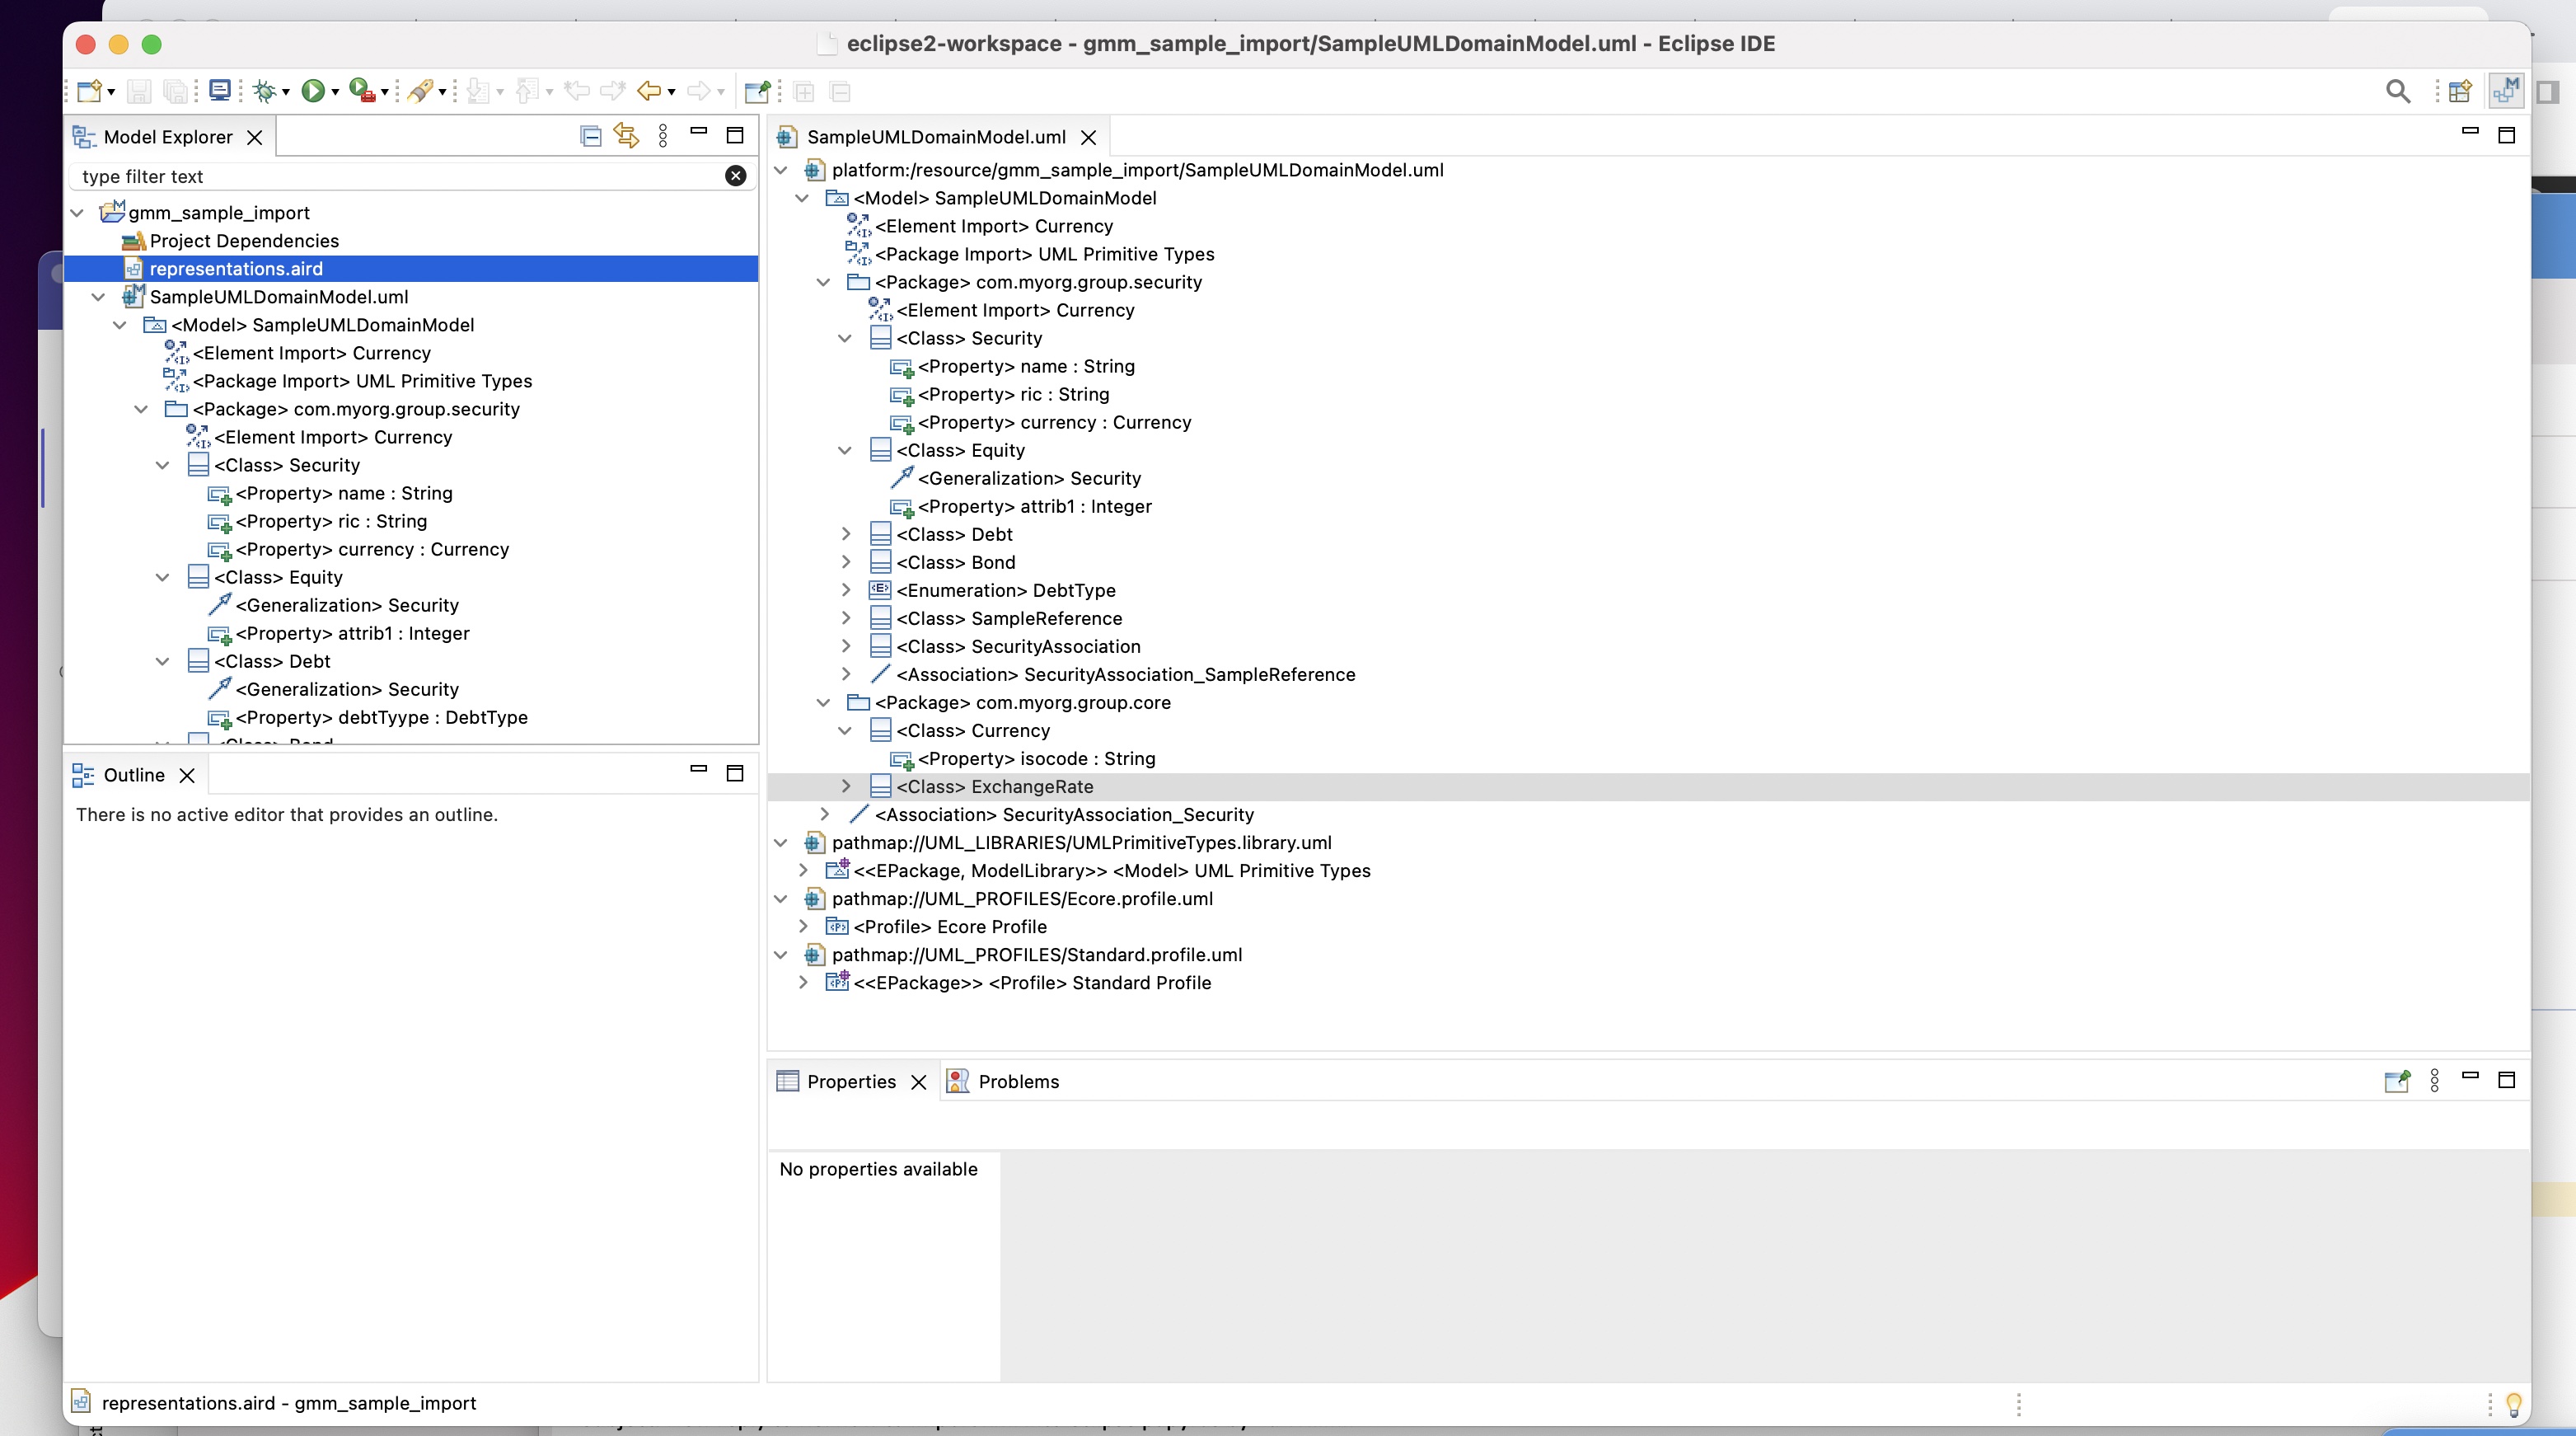Minimize the Model Explorer view

[699, 131]
